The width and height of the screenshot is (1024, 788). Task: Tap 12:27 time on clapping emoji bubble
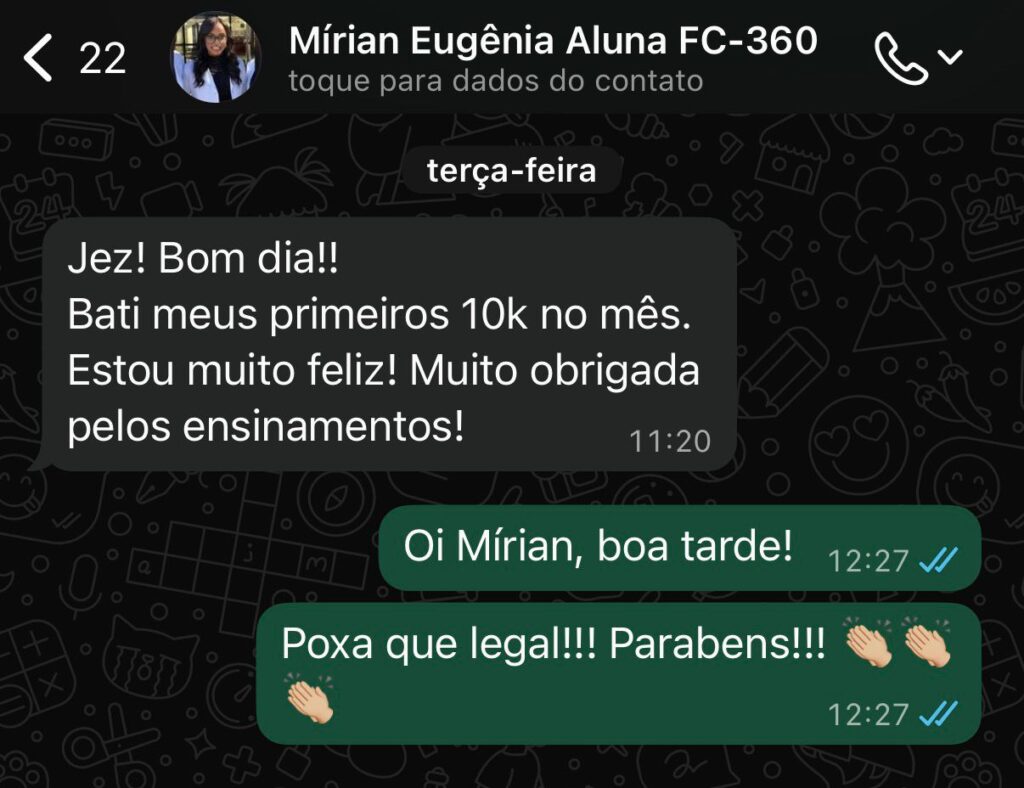click(868, 714)
